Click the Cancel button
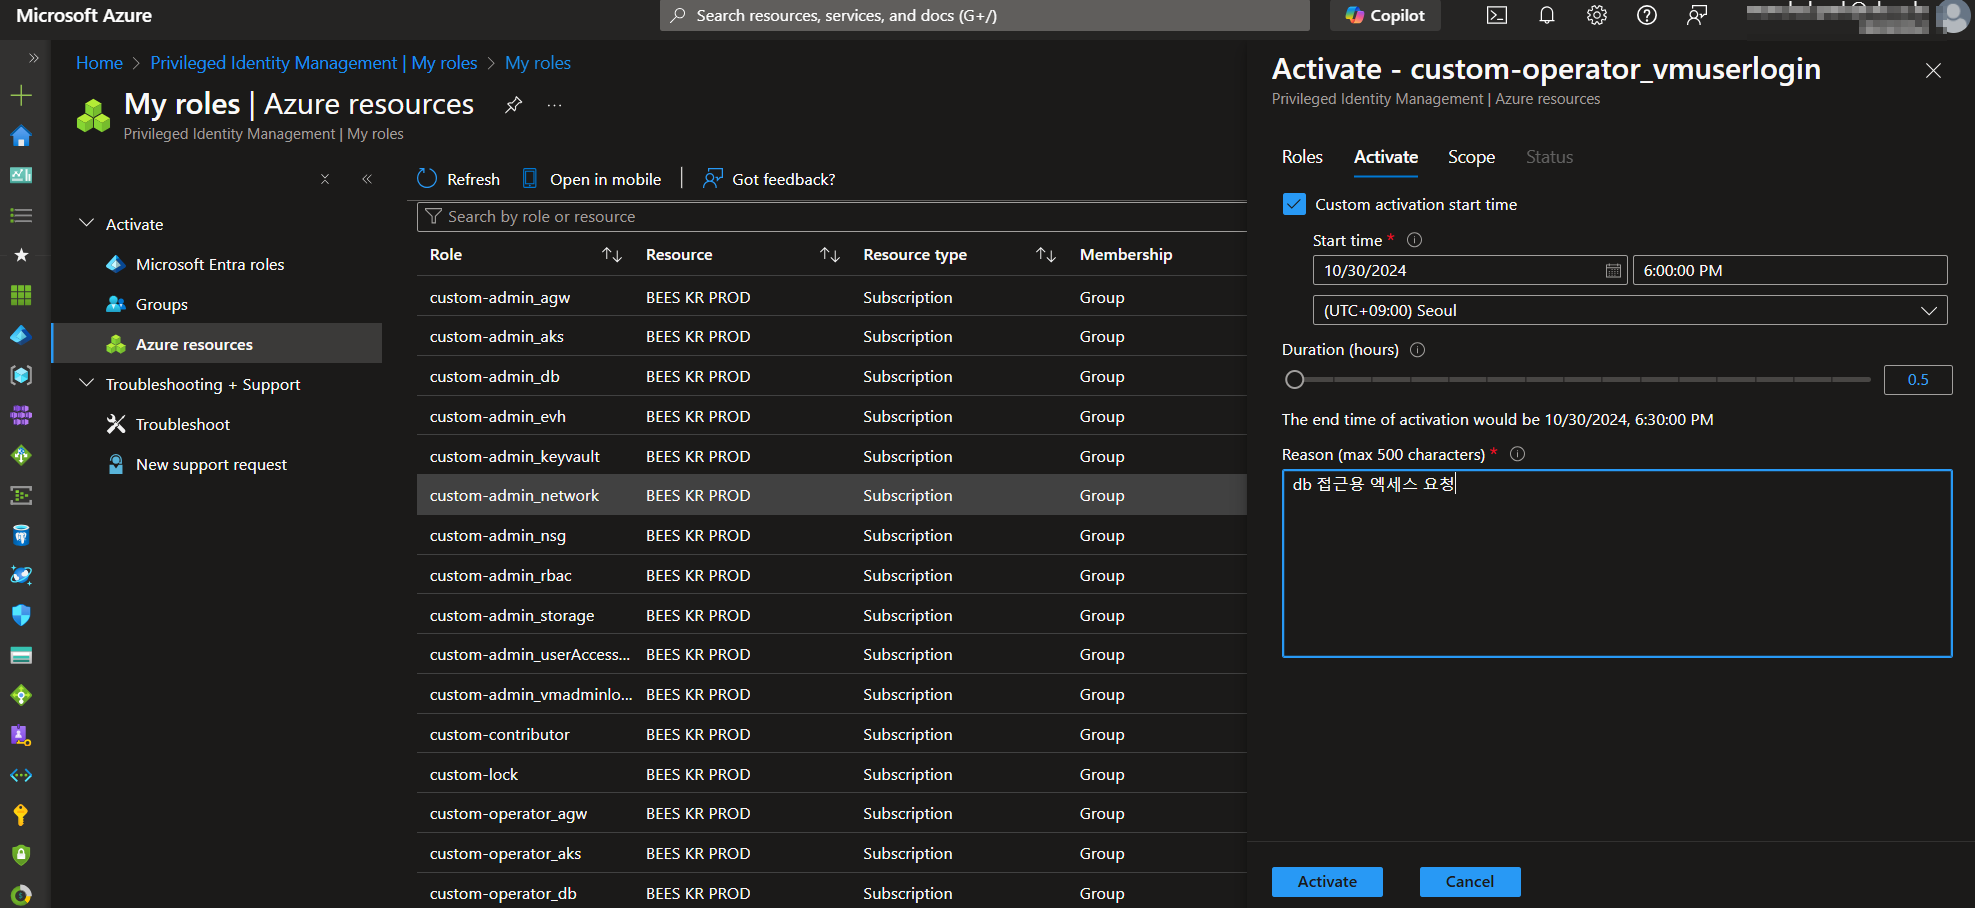 click(x=1470, y=881)
